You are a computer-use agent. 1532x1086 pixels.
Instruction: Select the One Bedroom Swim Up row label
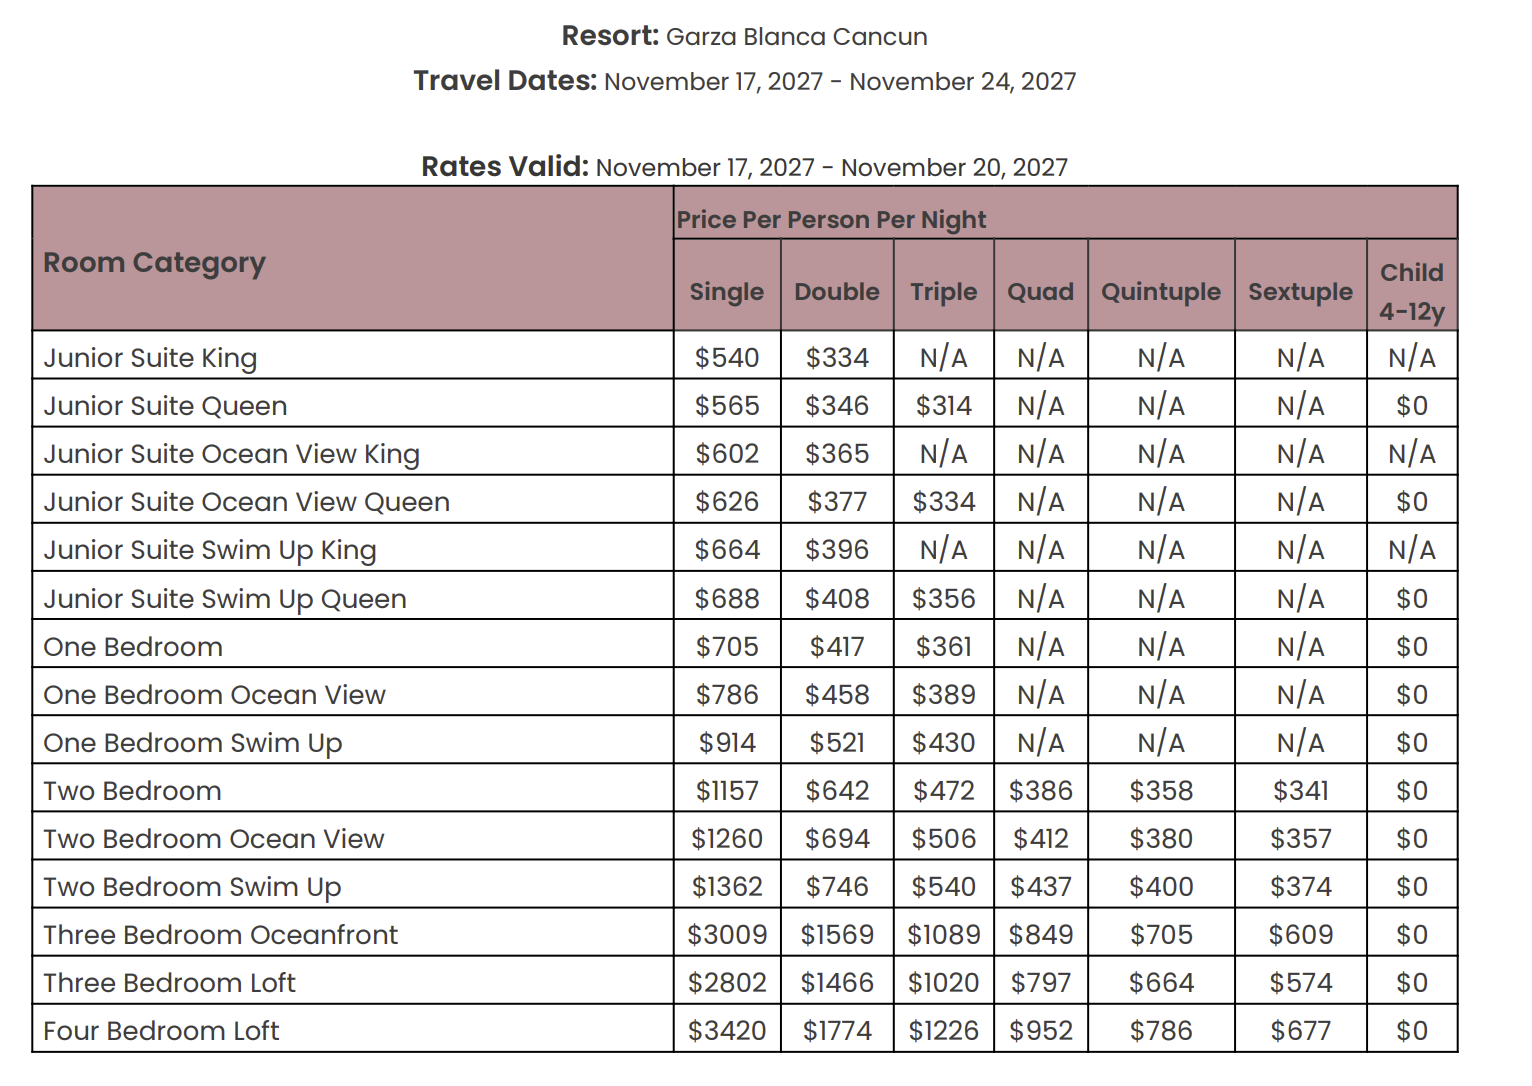193,743
